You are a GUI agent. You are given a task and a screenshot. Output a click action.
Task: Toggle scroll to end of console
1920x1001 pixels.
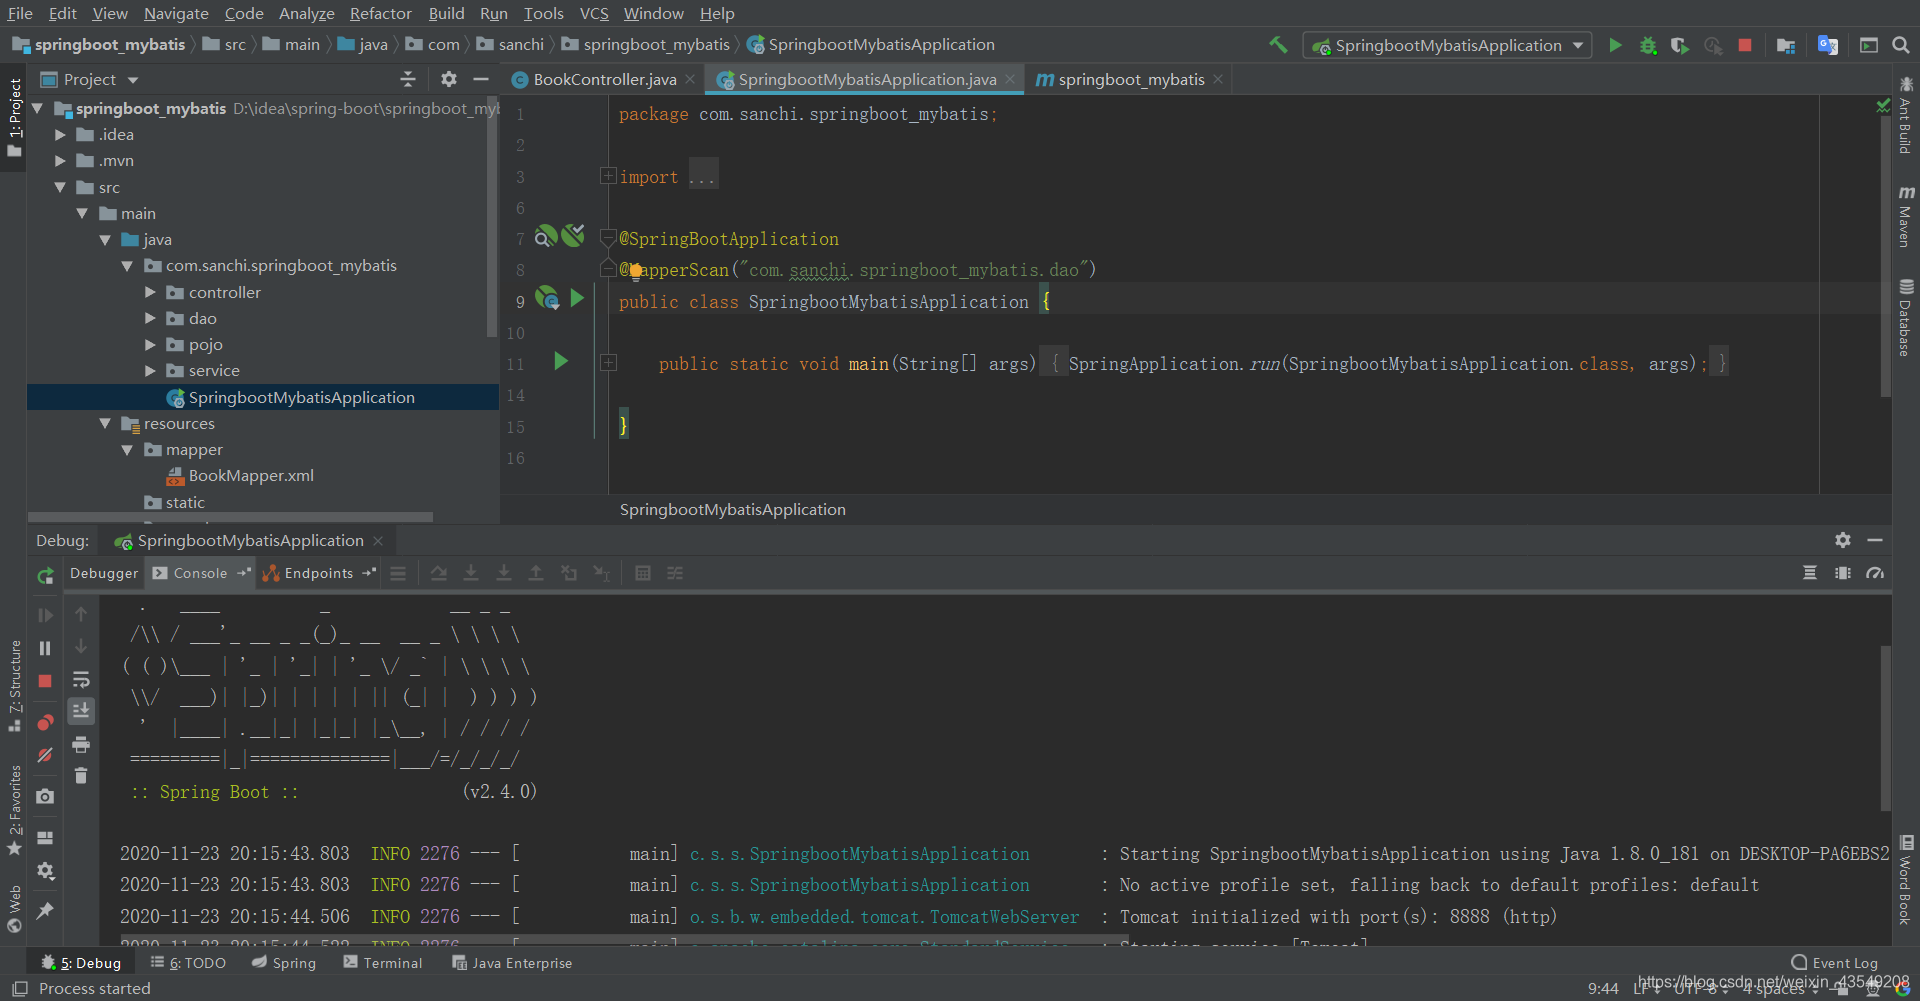click(81, 711)
